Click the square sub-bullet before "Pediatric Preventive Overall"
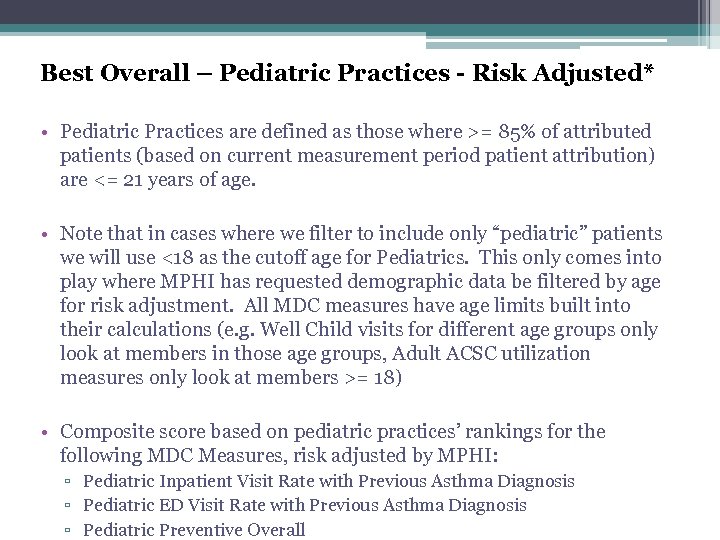Screen dimensions: 720x540 click(x=72, y=530)
